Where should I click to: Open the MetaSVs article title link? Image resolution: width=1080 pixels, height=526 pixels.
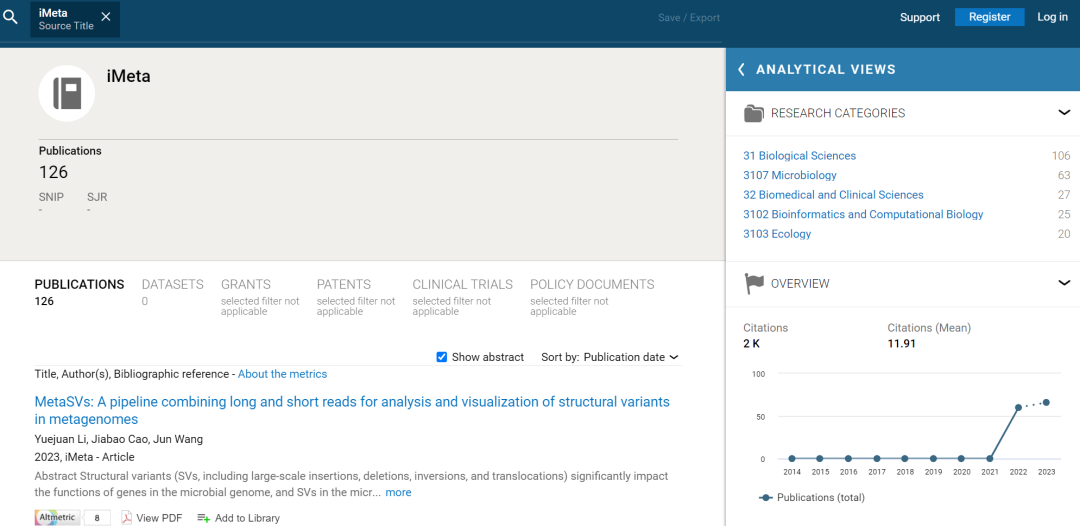352,410
